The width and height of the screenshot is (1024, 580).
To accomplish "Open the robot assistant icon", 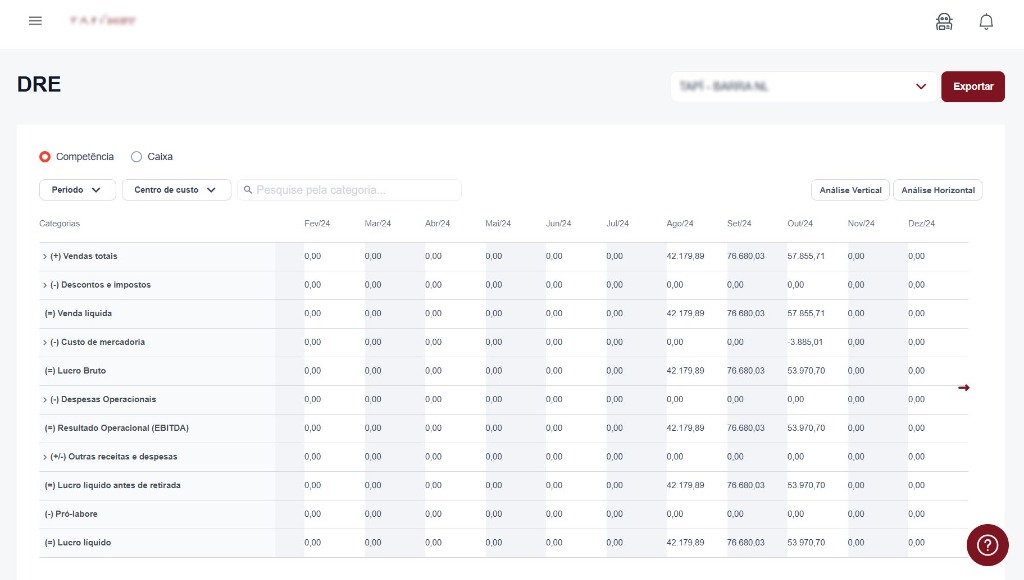I will 944,21.
